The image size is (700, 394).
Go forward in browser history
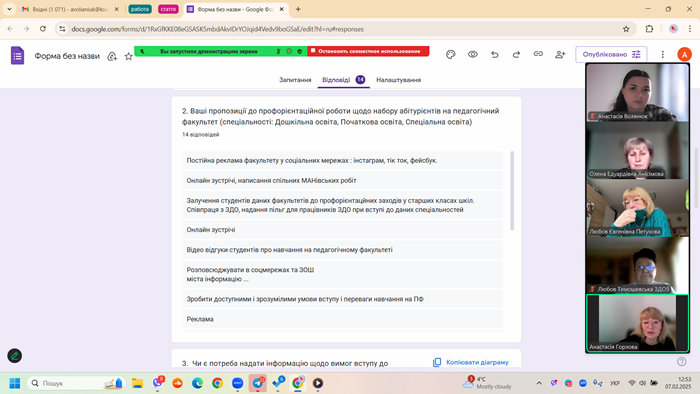click(26, 29)
